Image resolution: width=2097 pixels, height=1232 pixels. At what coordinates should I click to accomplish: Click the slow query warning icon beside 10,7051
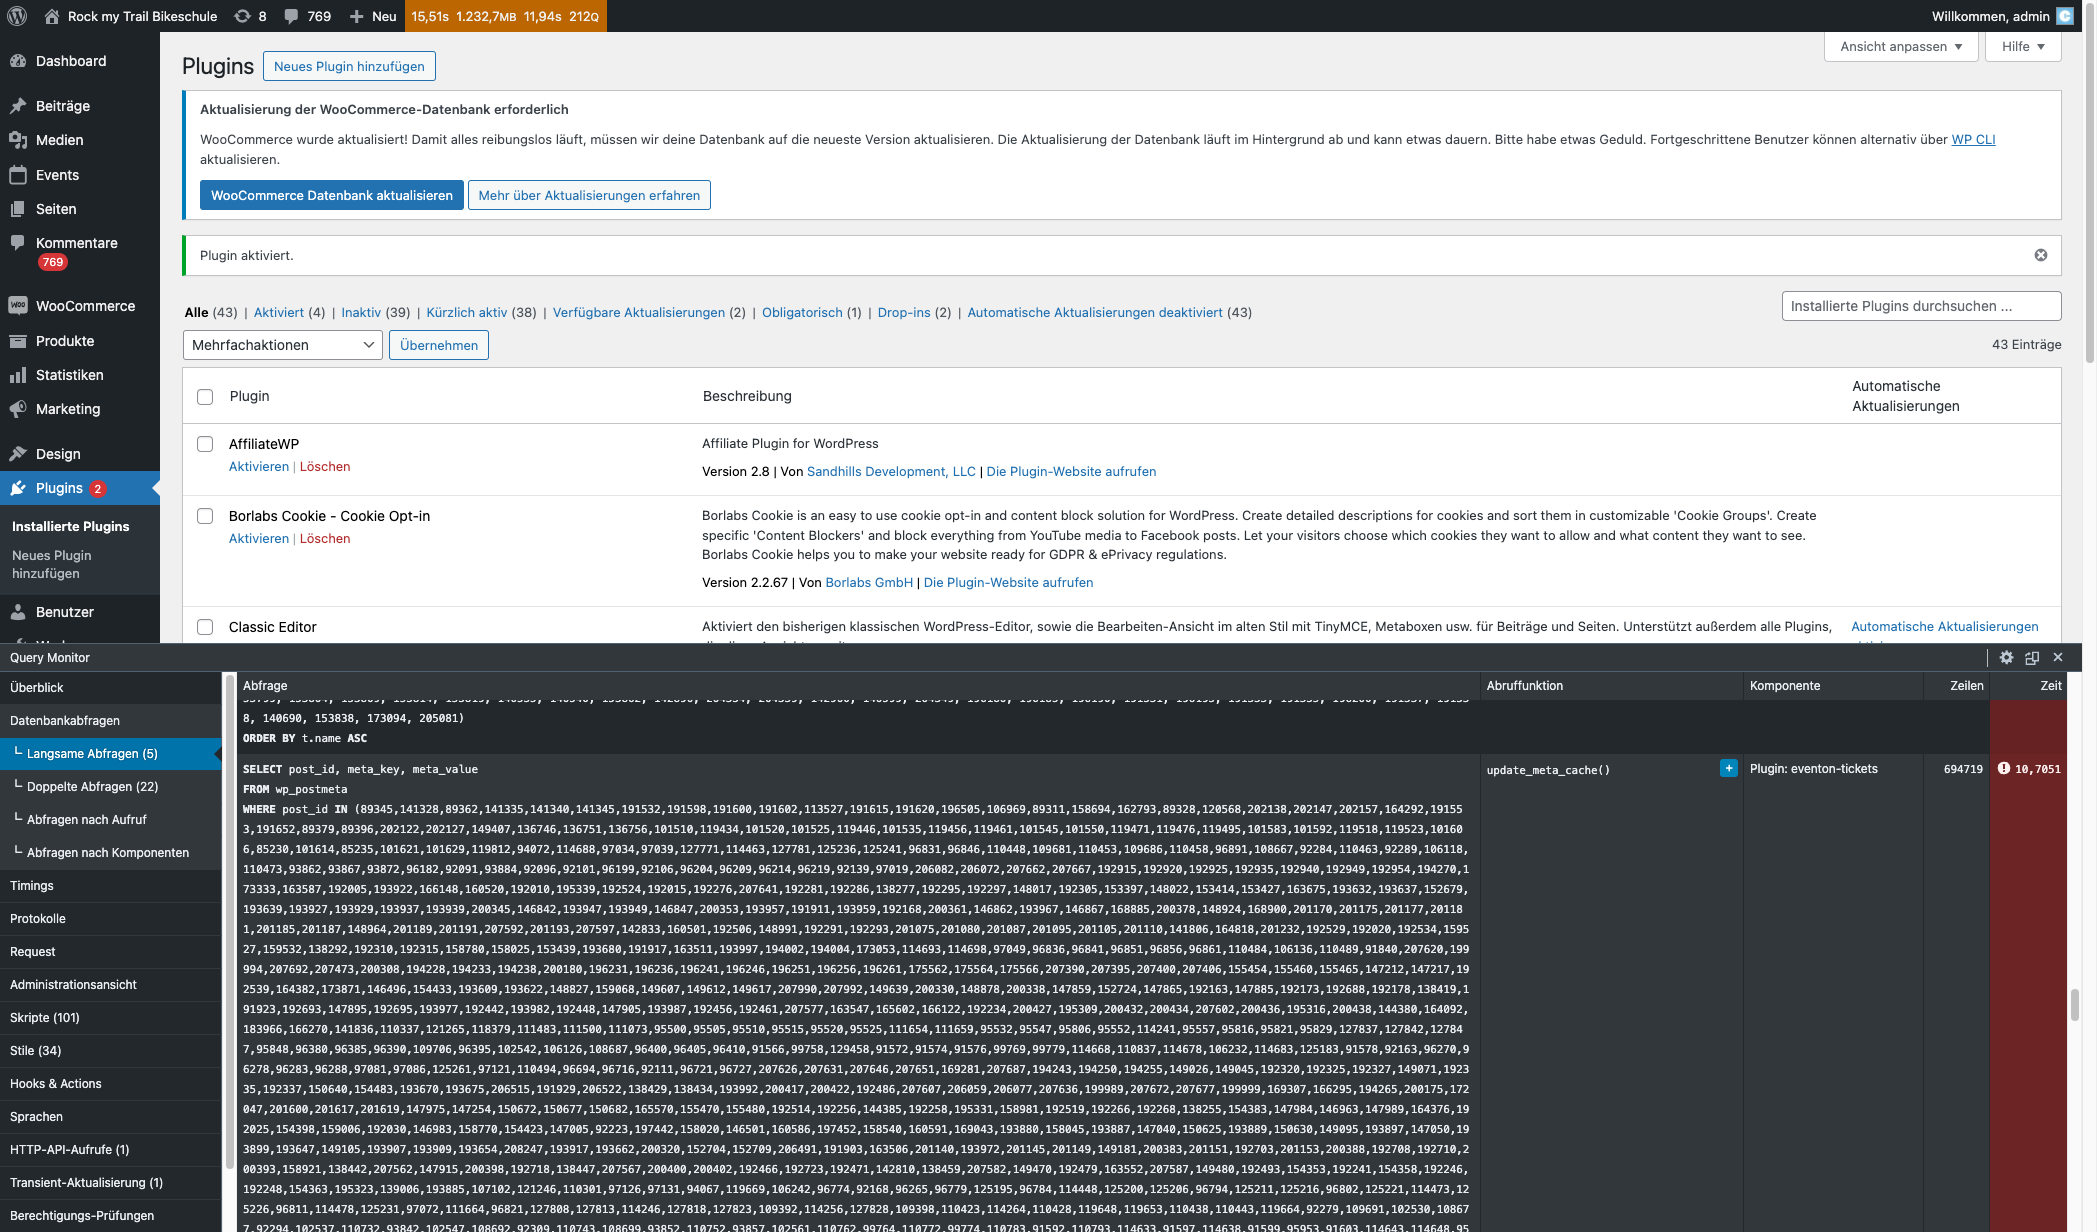pyautogui.click(x=2004, y=768)
